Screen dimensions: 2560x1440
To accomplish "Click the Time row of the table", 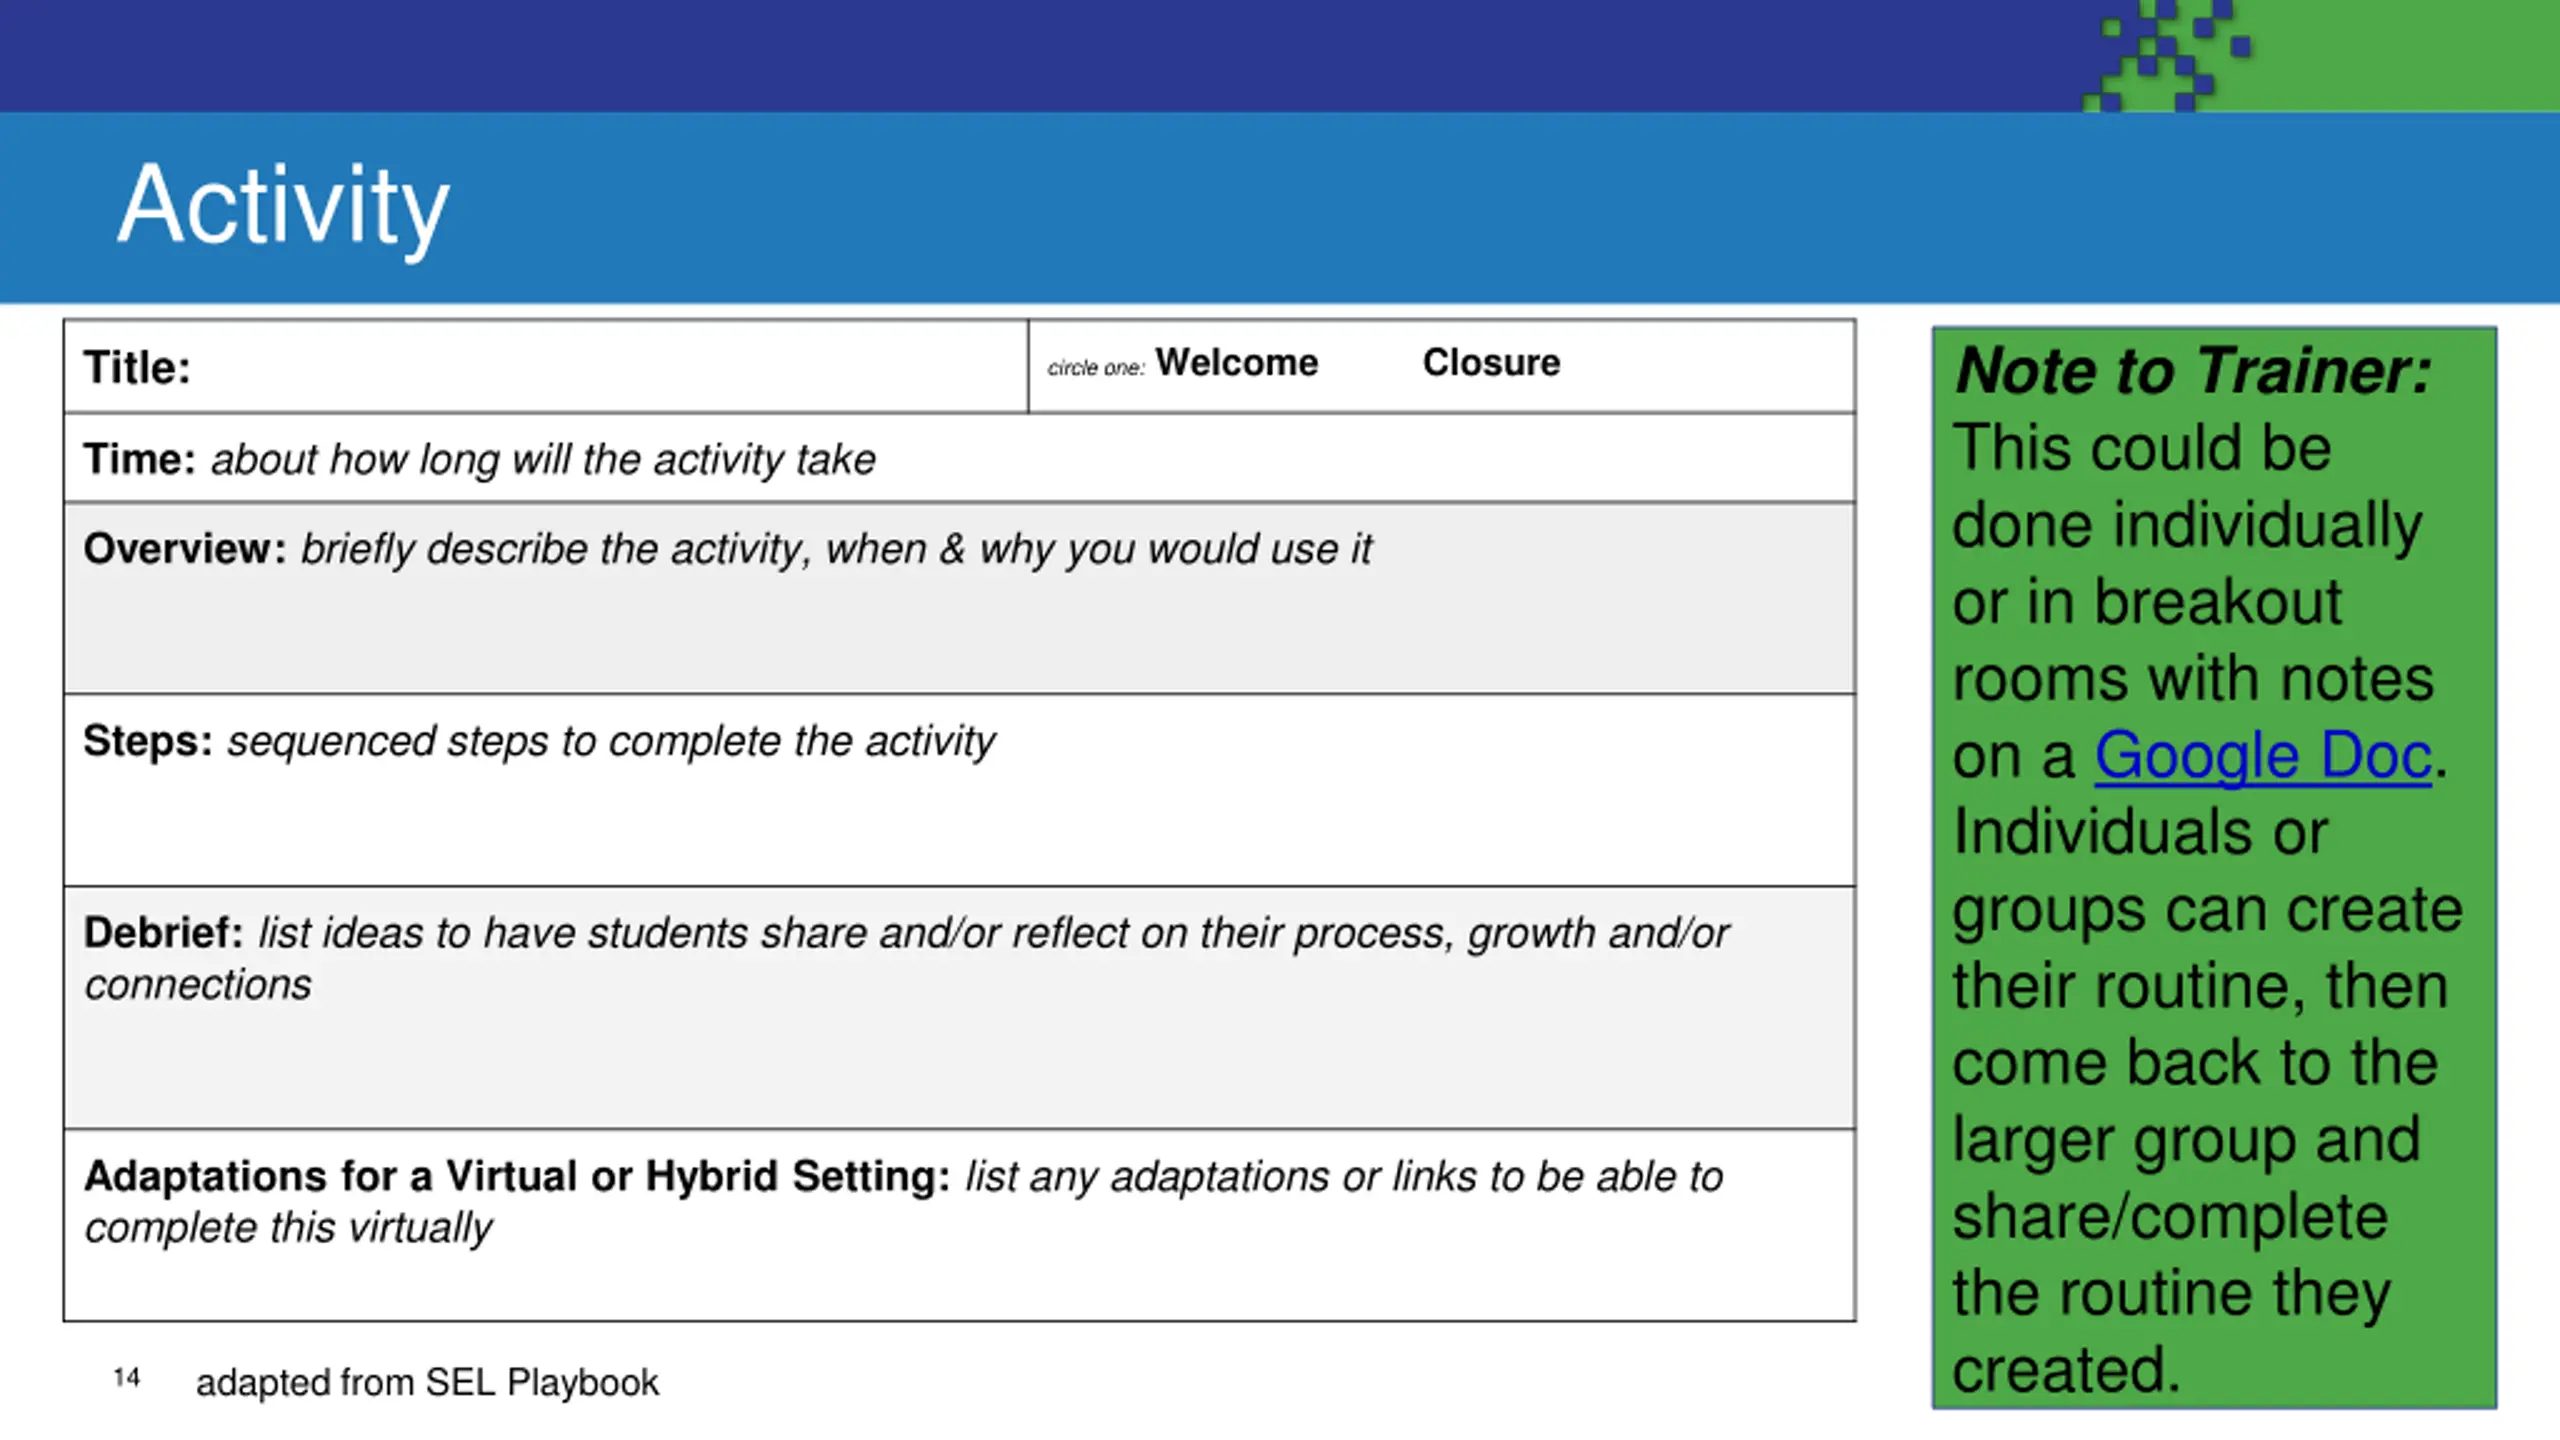I will coord(959,458).
